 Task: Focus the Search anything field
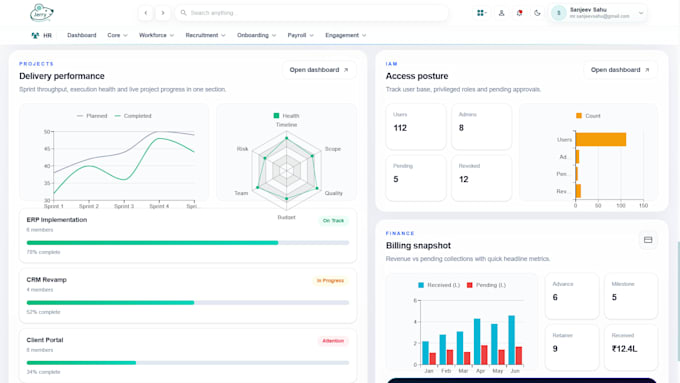tap(311, 13)
